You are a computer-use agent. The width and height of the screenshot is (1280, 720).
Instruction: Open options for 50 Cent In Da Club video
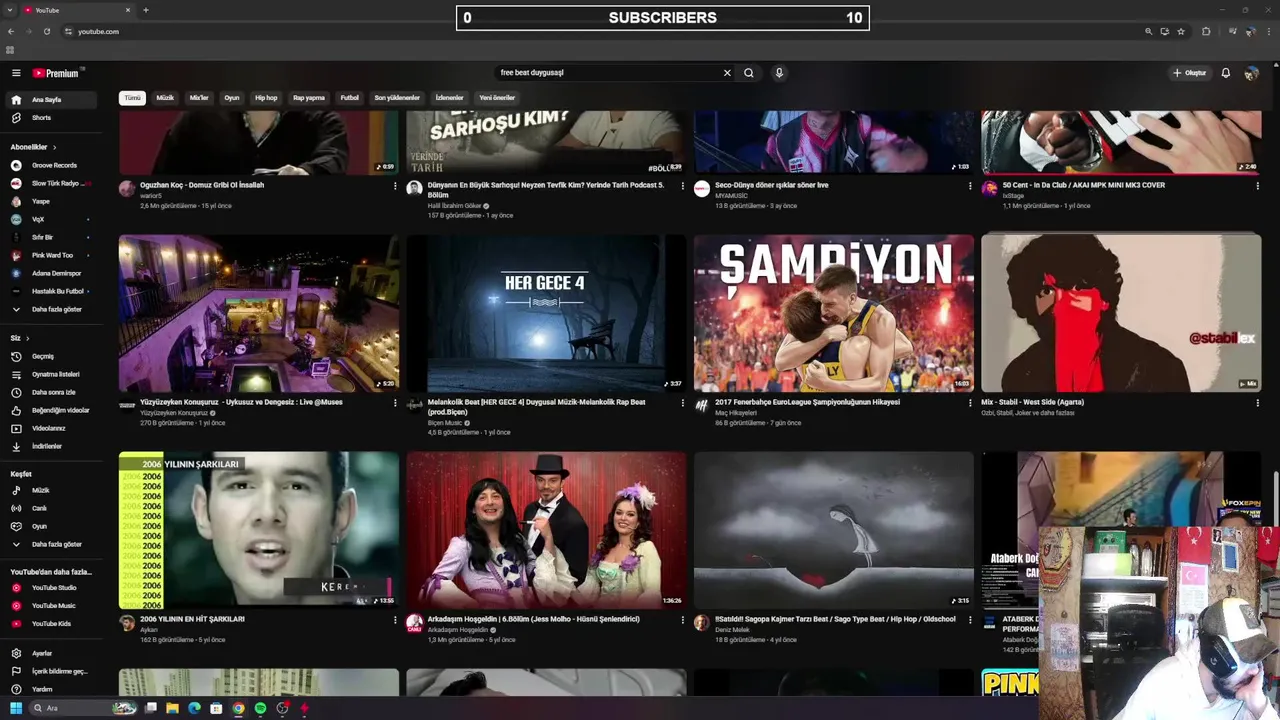pos(1257,186)
